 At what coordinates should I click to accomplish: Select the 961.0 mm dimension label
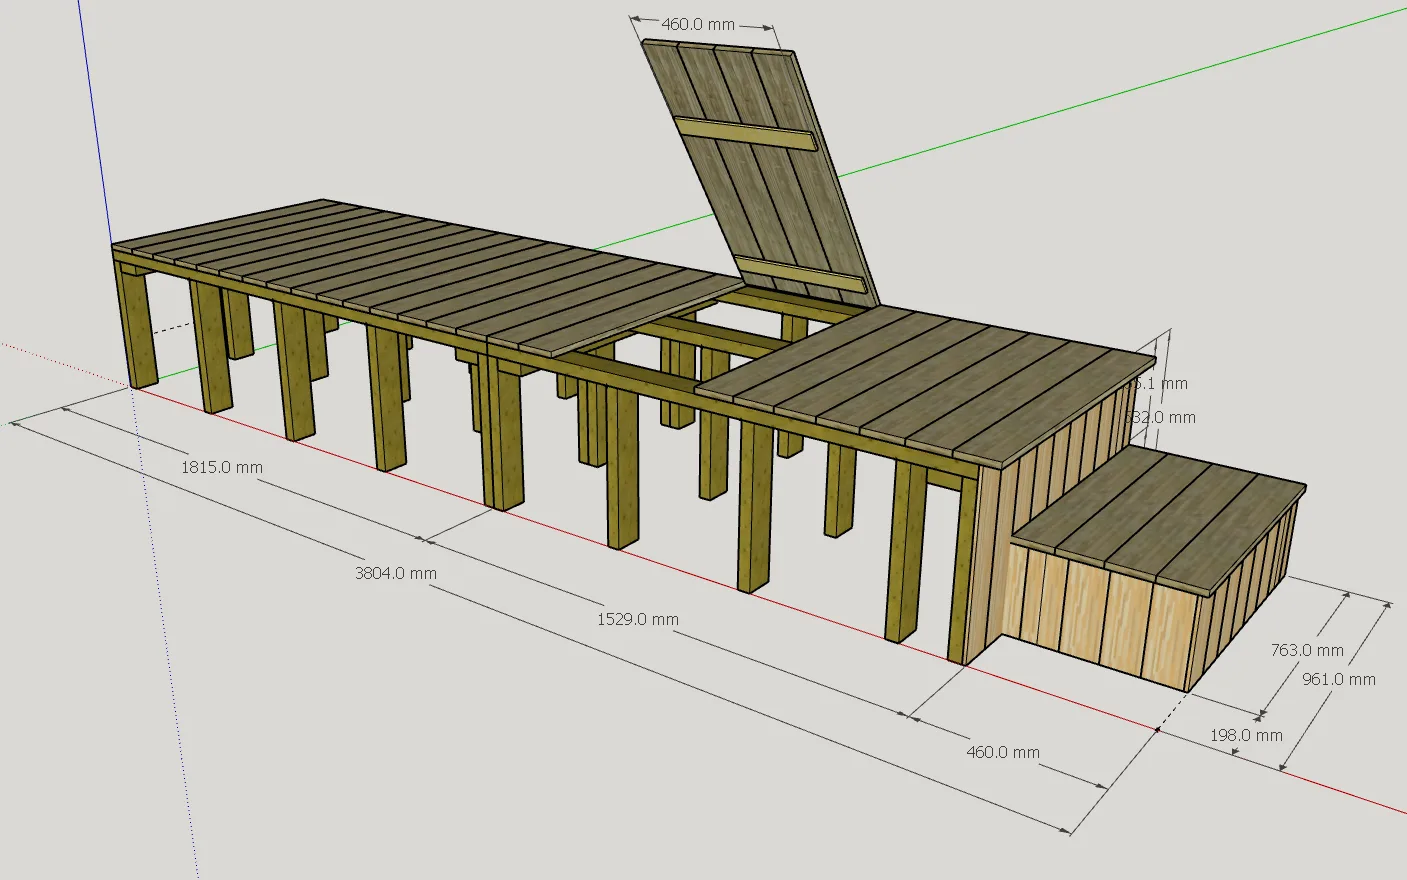pyautogui.click(x=1338, y=679)
